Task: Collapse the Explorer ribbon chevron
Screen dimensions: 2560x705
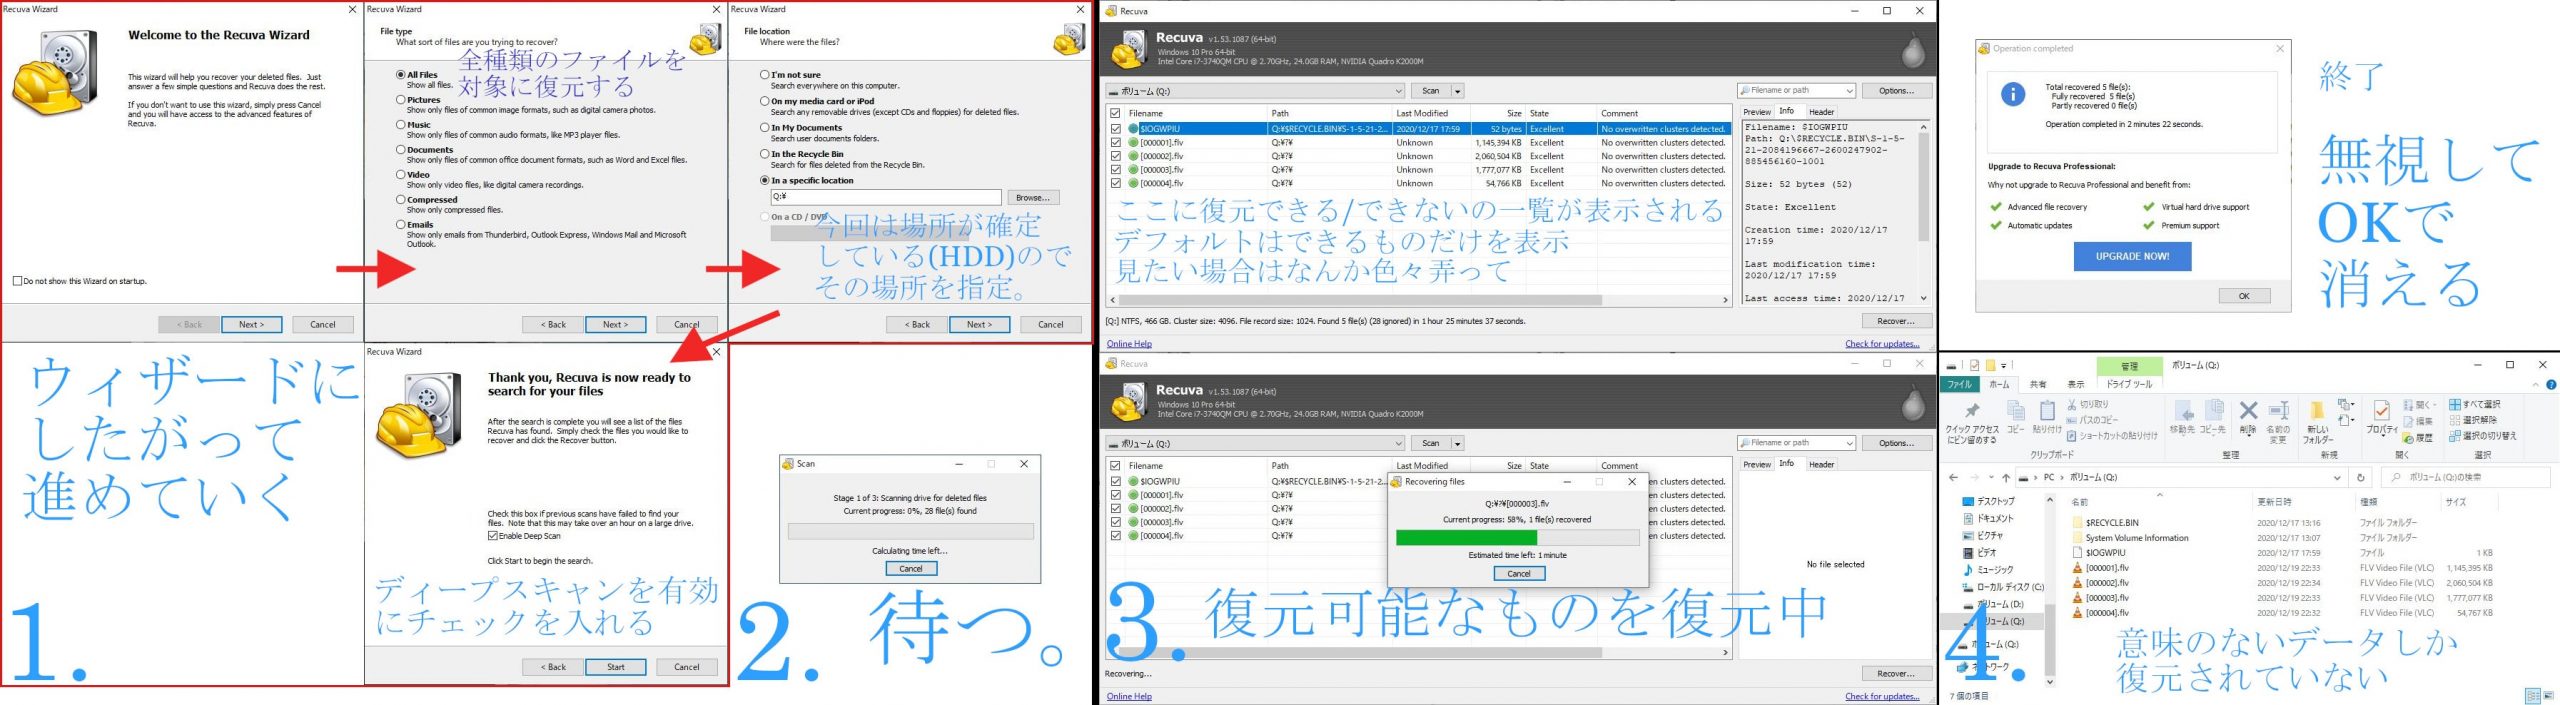Action: [x=2535, y=384]
